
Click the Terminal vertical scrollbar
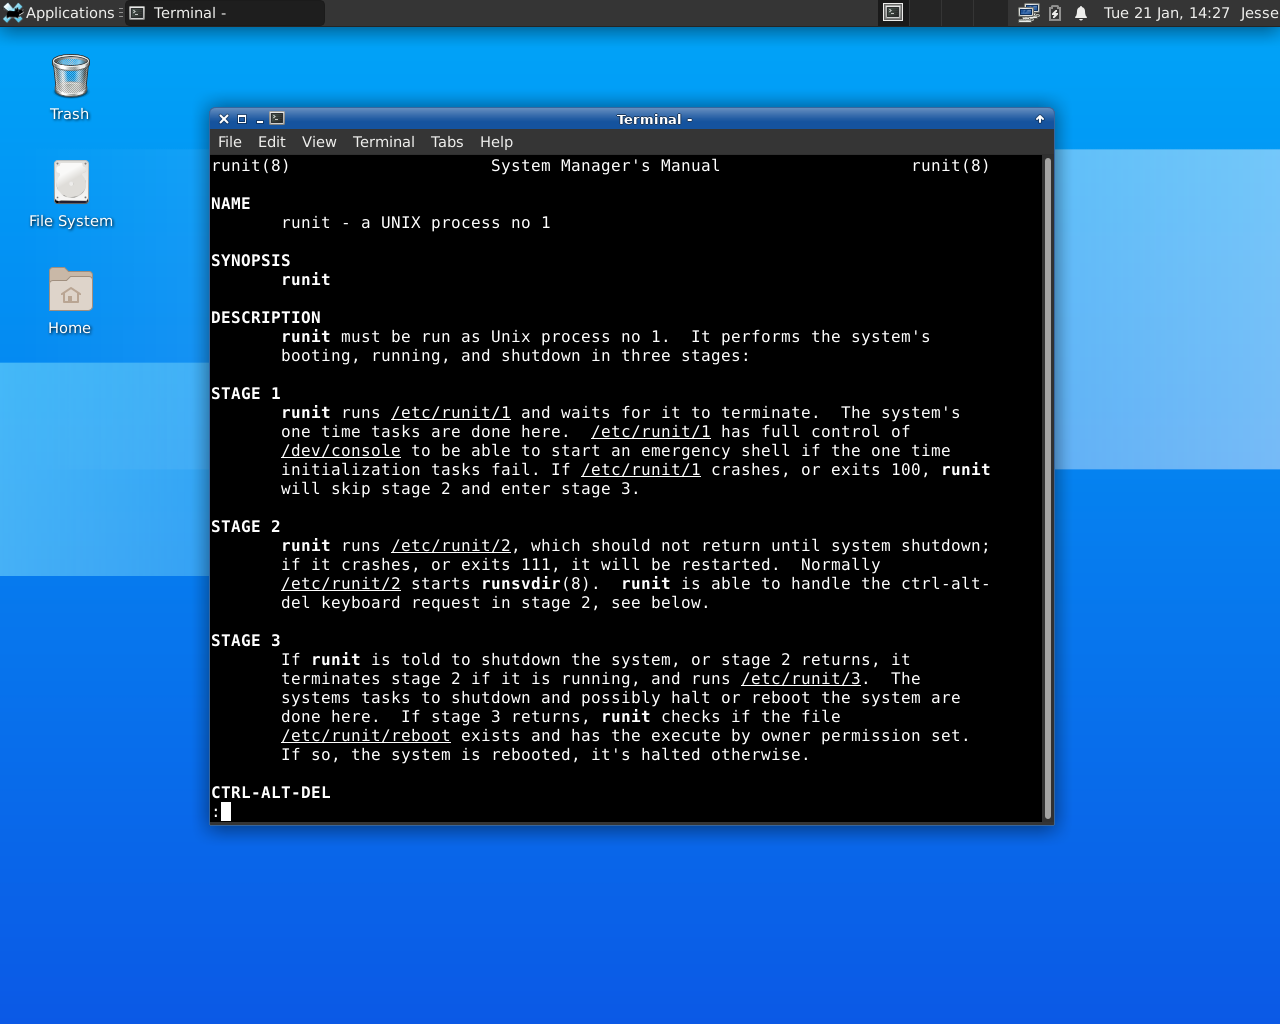pos(1047,488)
